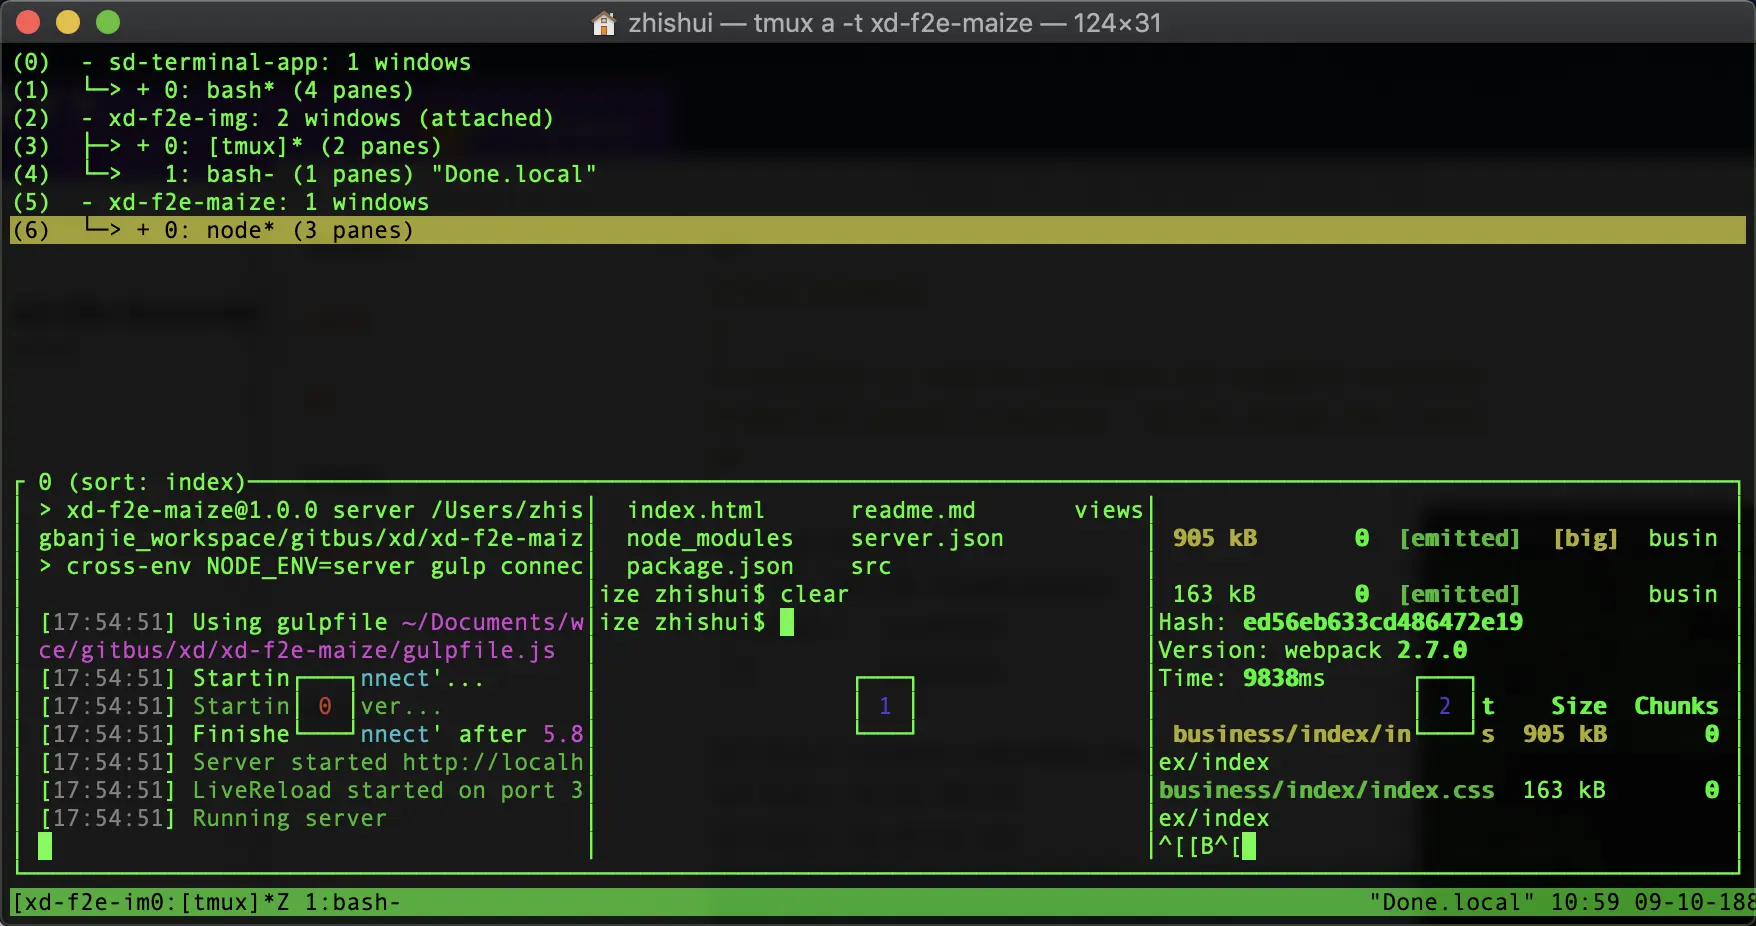Collapse the xd-f2e-img session minus marker
The image size is (1756, 926).
tap(88, 118)
